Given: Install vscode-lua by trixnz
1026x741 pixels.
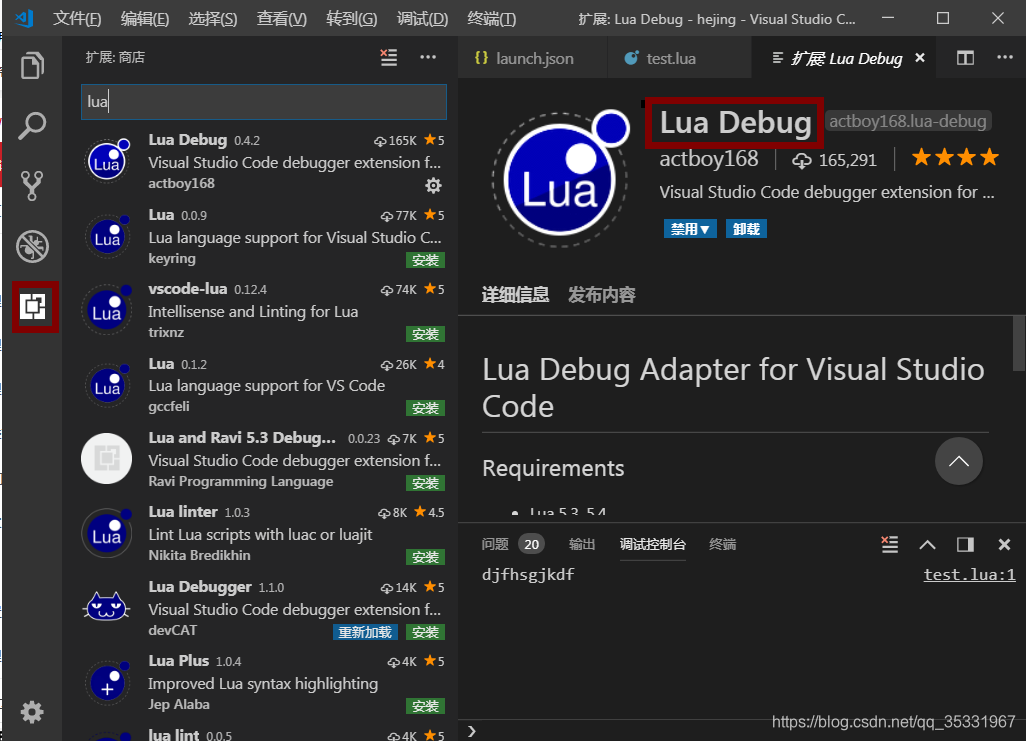Looking at the screenshot, I should click(x=425, y=334).
